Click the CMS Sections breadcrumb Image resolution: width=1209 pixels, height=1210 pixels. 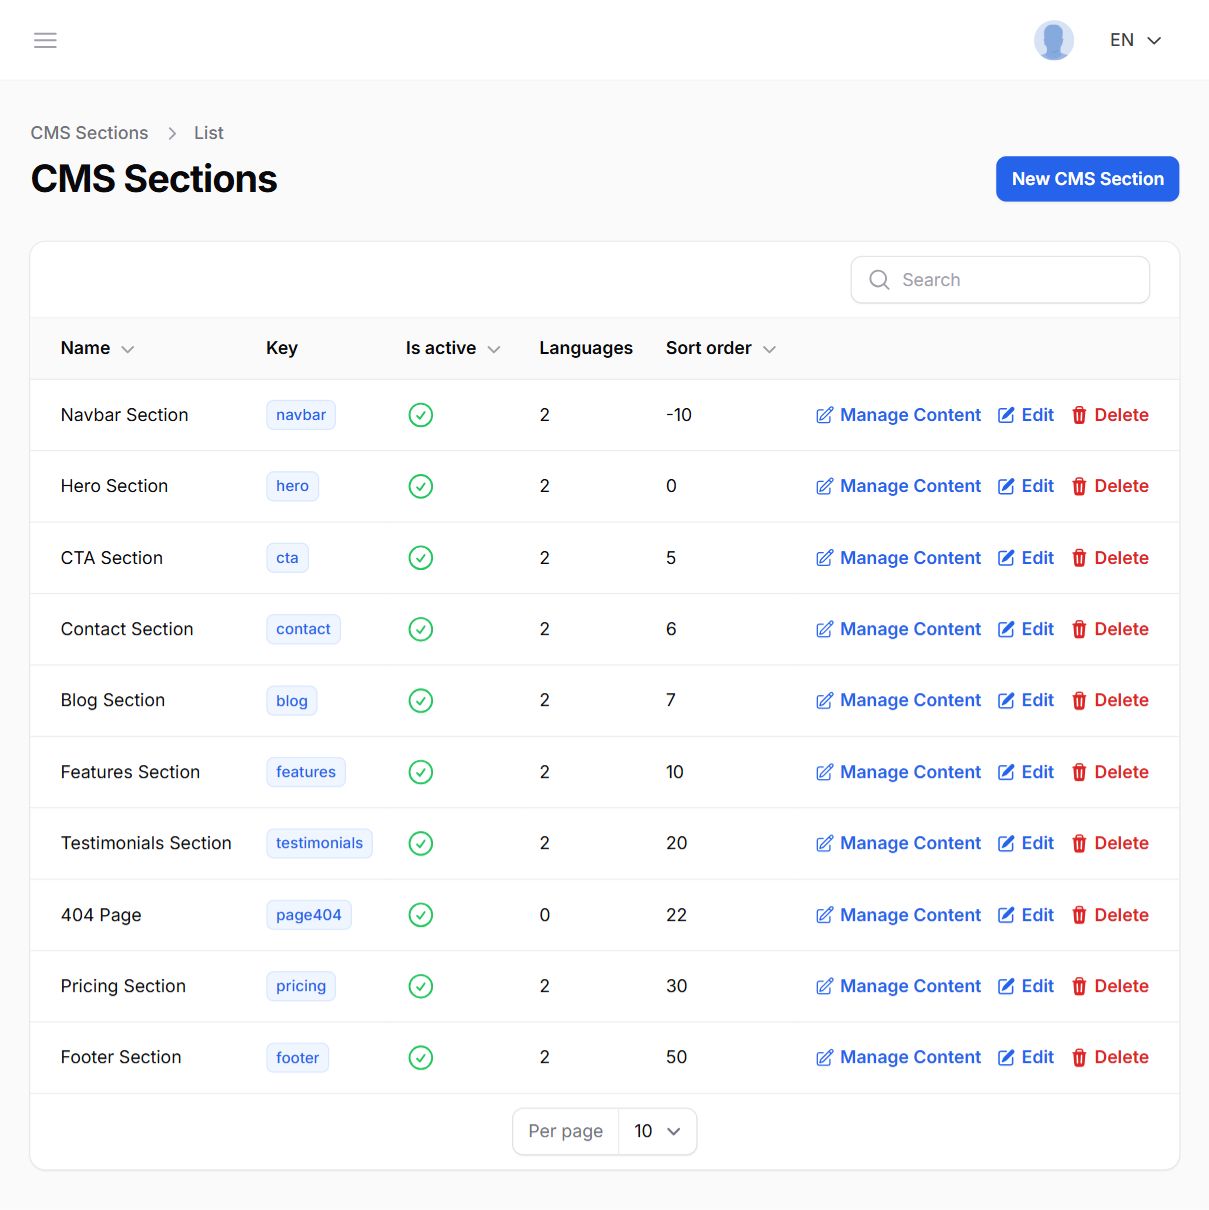[89, 133]
